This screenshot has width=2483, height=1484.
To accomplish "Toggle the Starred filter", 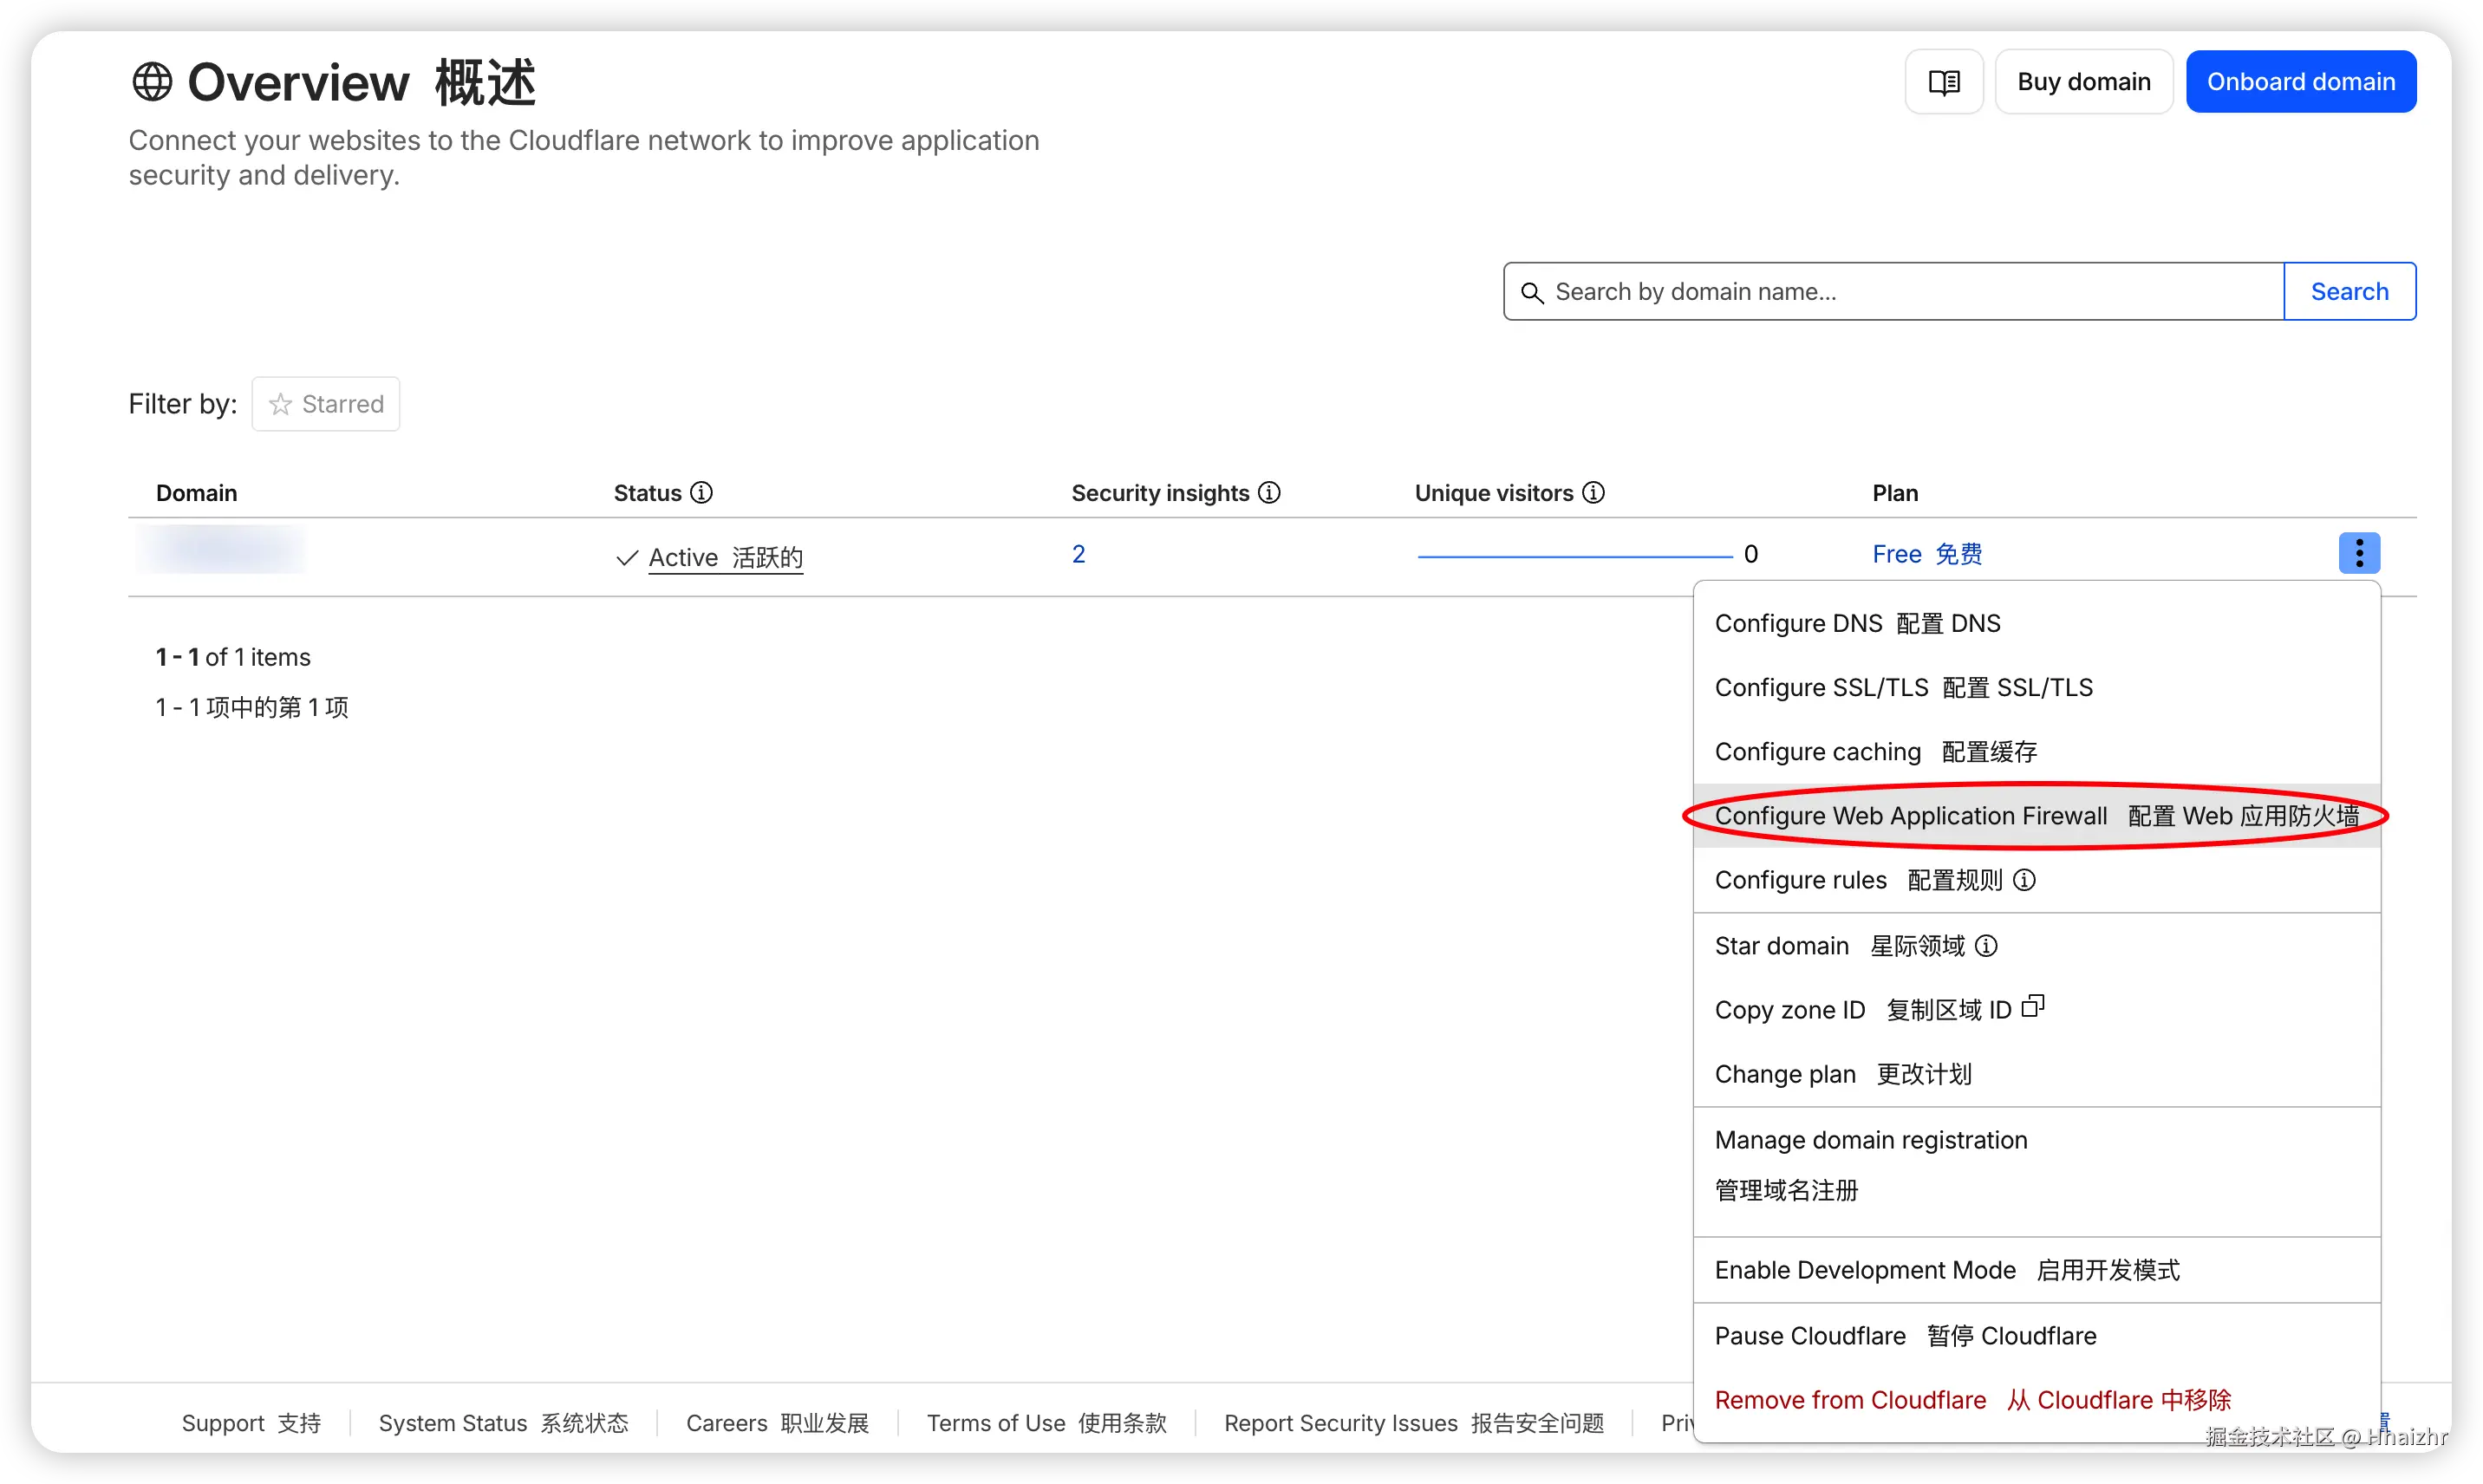I will 326,404.
